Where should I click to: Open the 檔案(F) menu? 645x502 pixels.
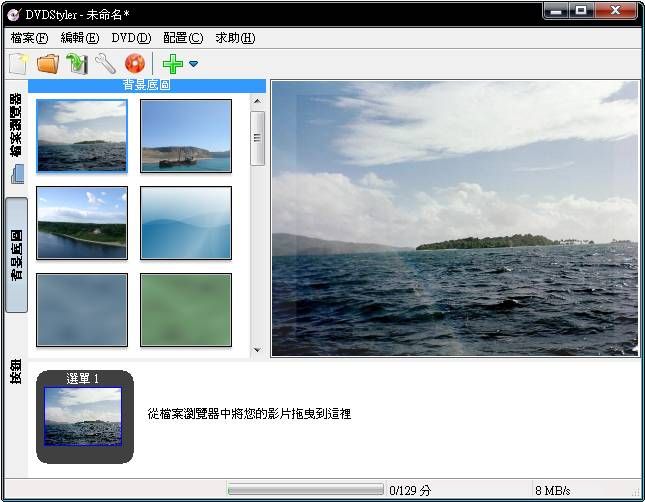coord(29,38)
